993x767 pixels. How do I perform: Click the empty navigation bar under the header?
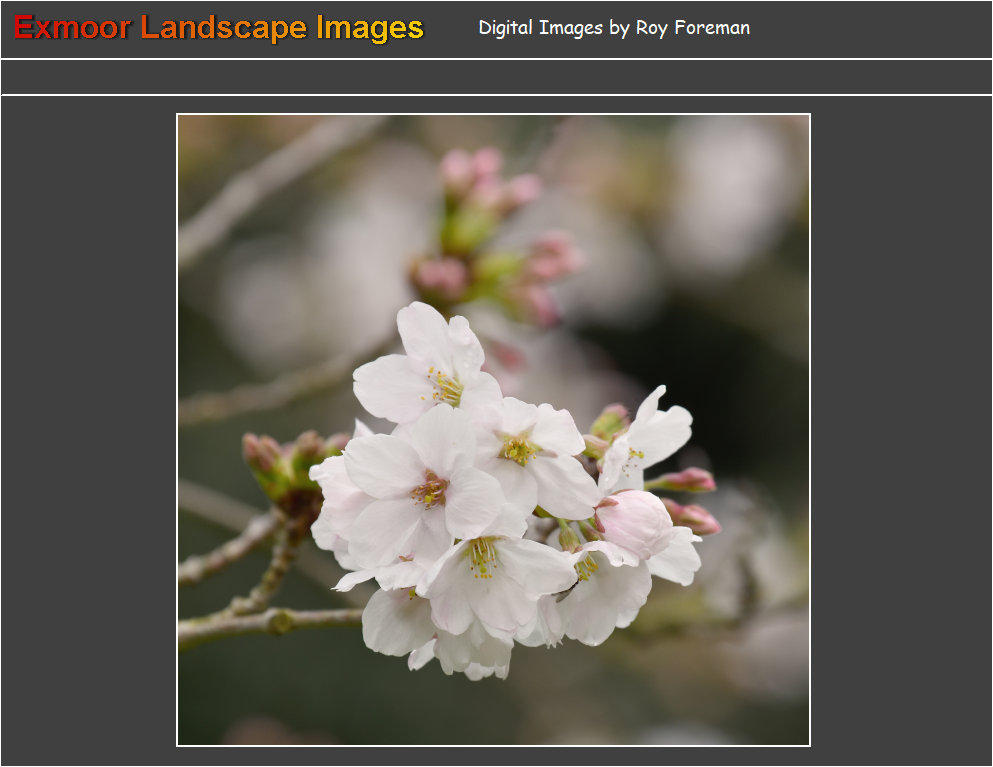[x=496, y=77]
